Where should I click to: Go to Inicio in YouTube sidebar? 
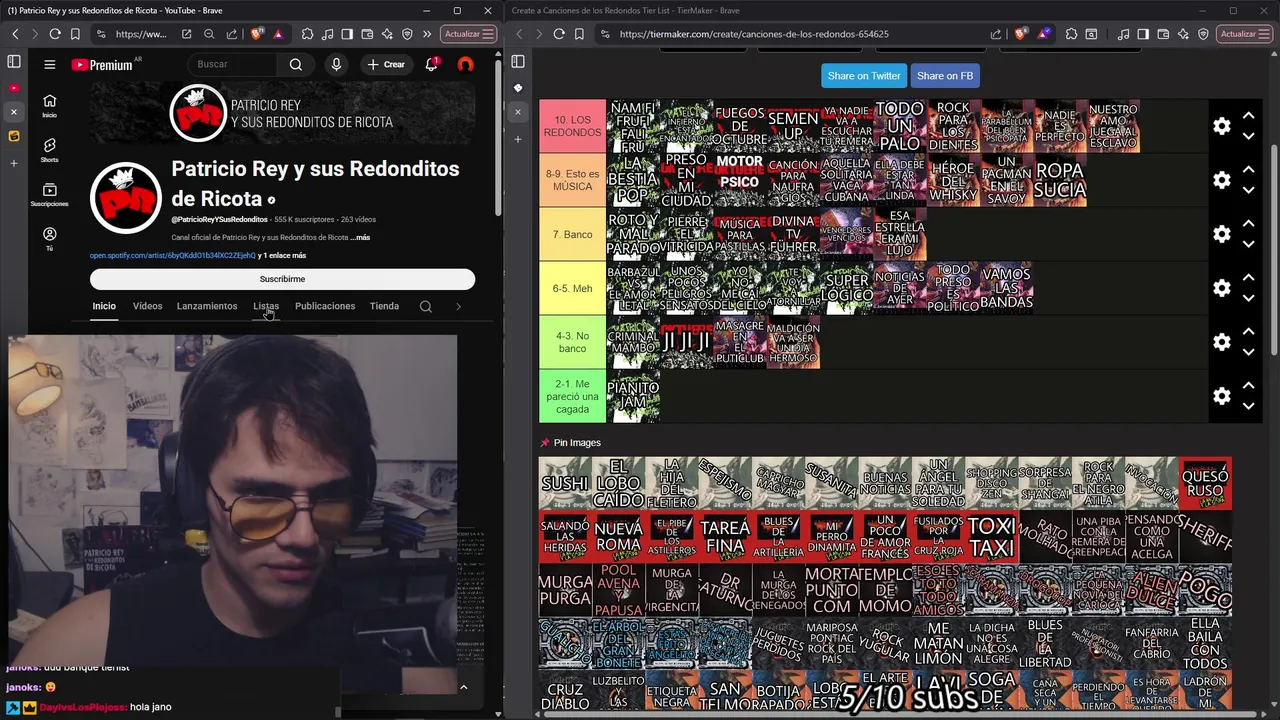coord(49,106)
